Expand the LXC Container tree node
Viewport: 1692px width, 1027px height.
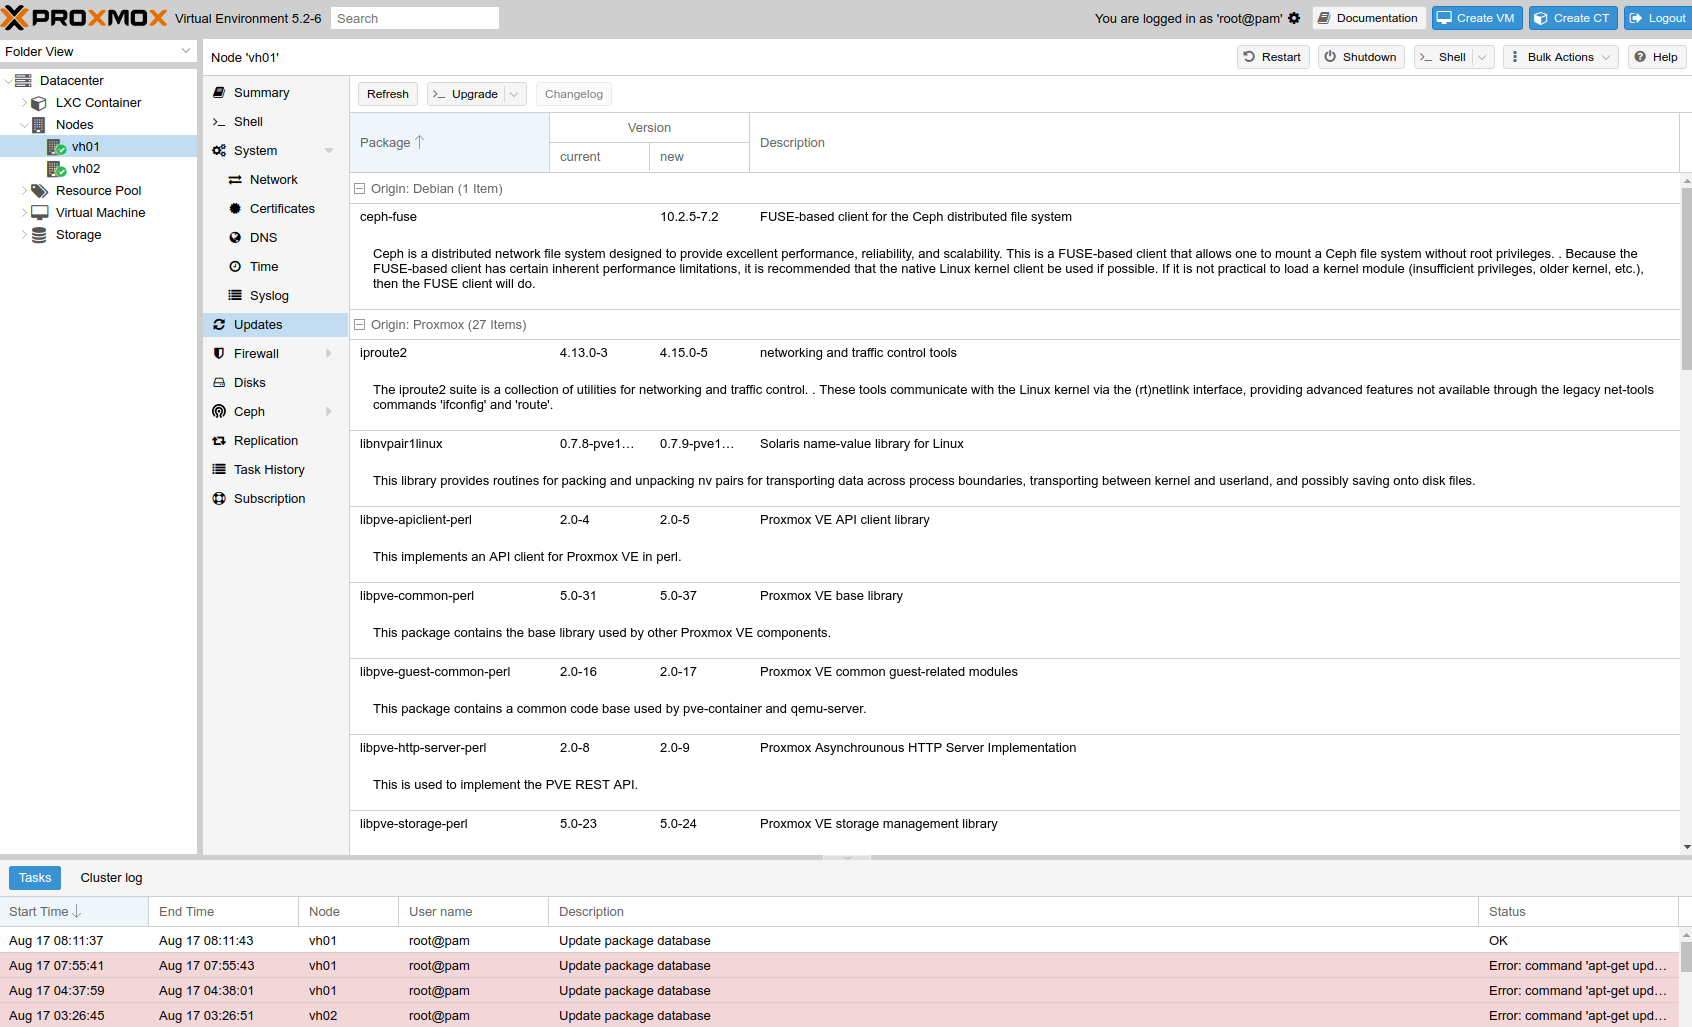pyautogui.click(x=24, y=102)
